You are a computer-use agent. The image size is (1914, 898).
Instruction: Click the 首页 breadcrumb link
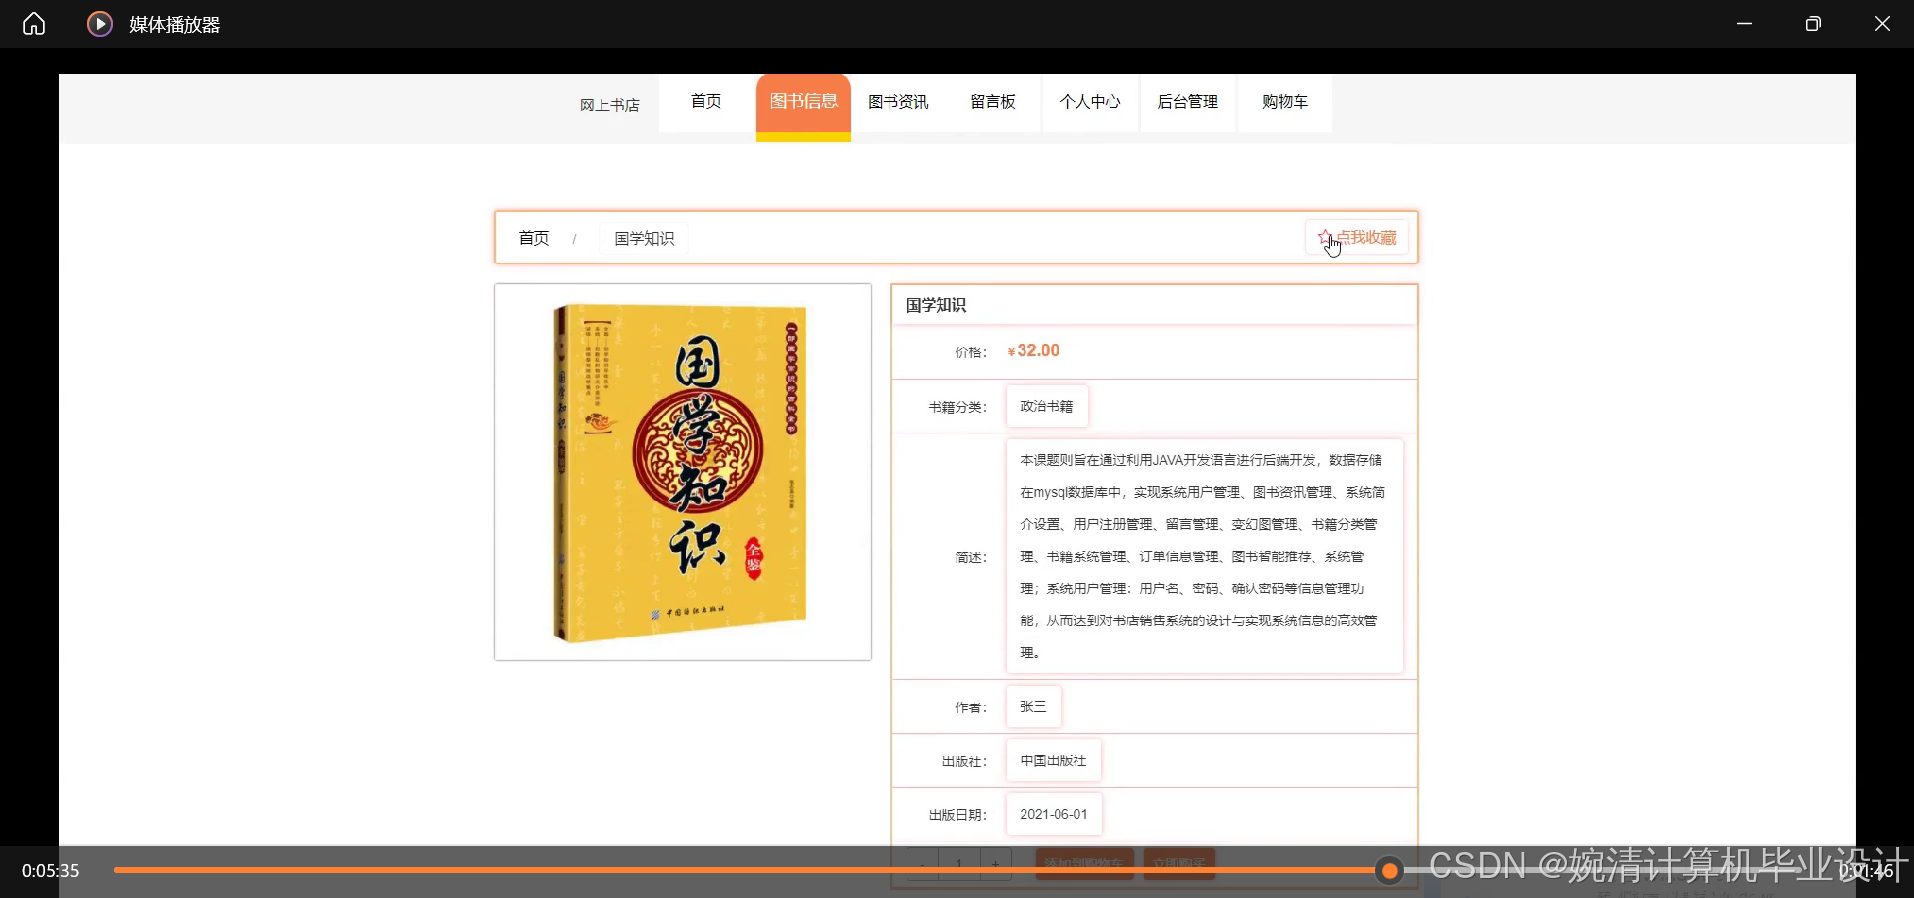click(x=534, y=238)
